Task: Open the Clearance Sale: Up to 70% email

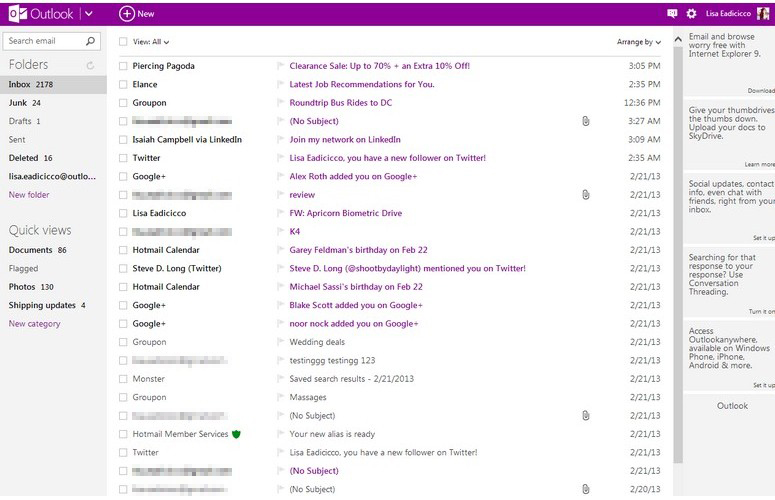Action: (x=379, y=66)
